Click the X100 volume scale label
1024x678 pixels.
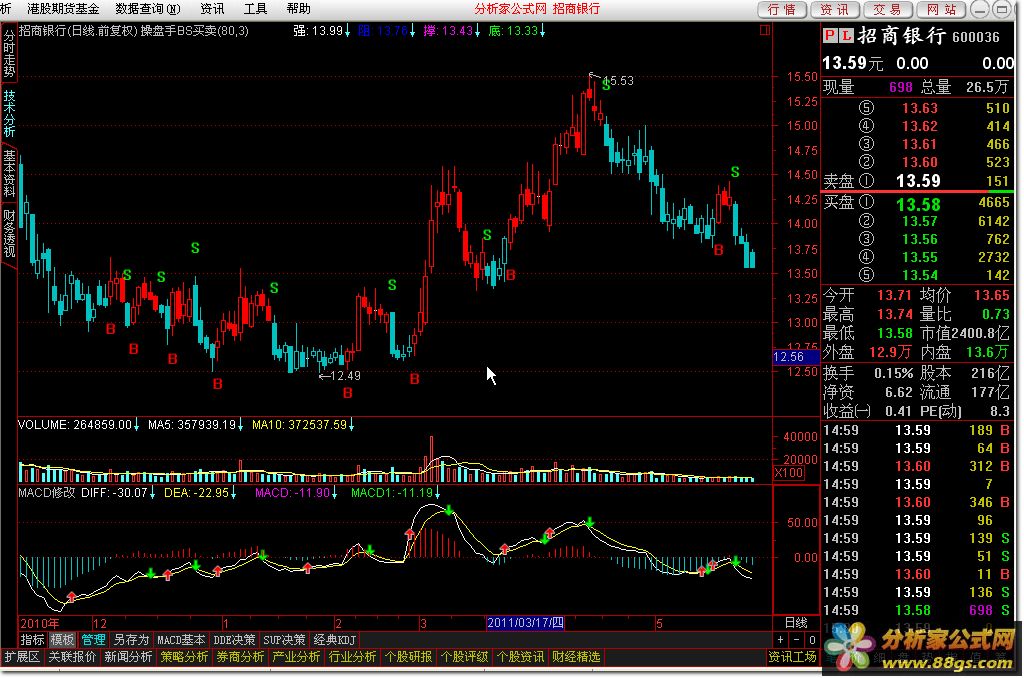(788, 473)
